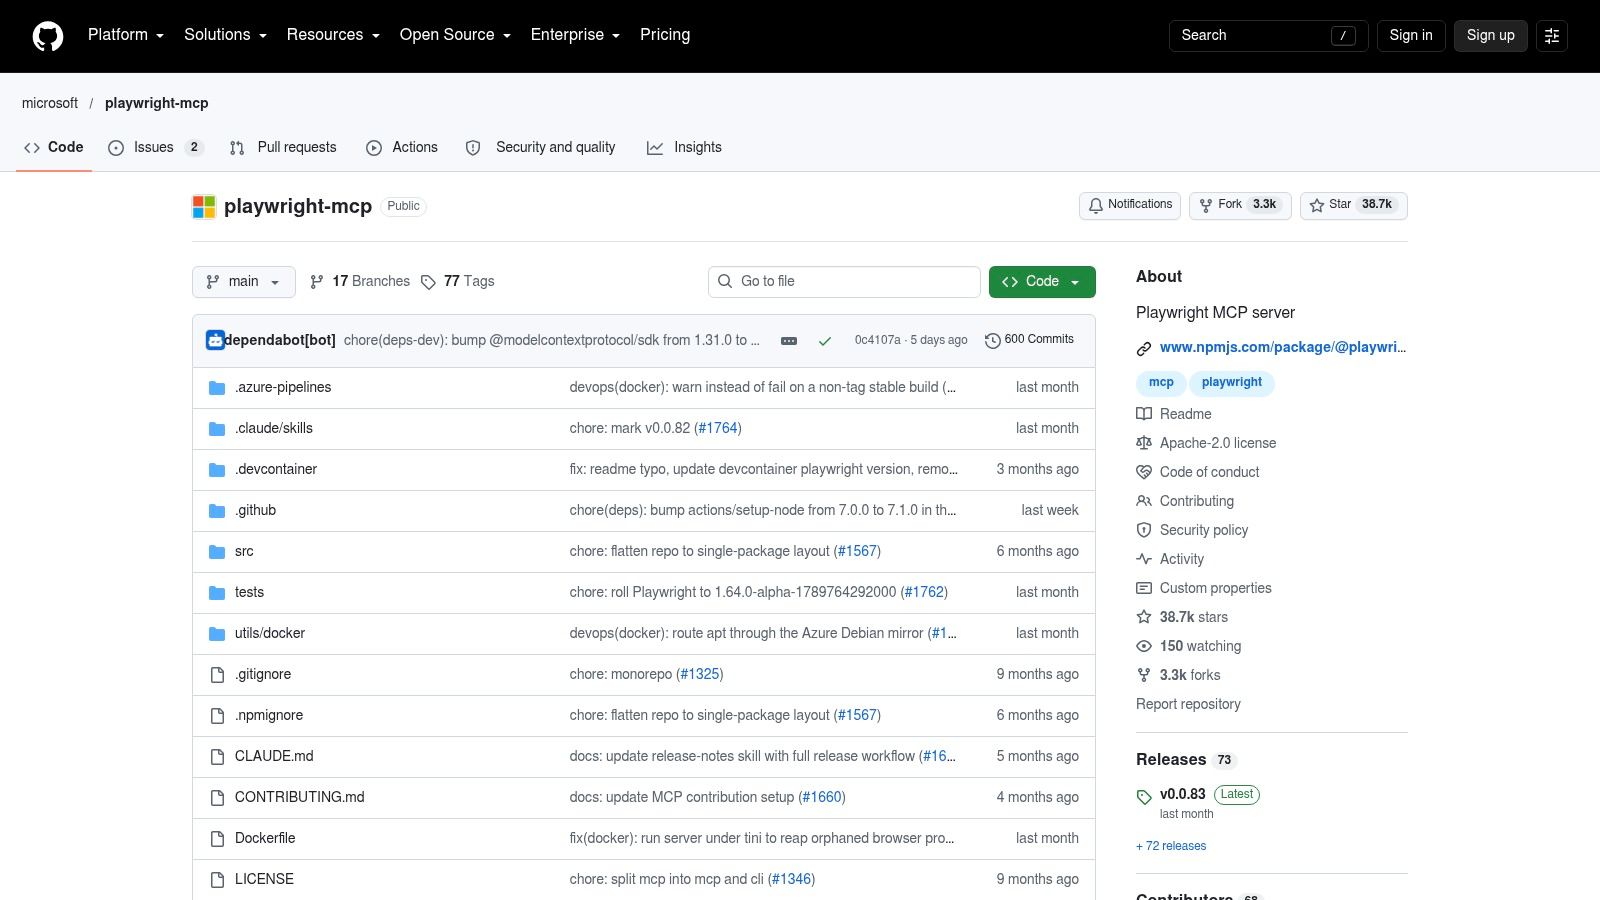Screen dimensions: 1600x900
Task: Expand the commit message ellipsis button
Action: [x=789, y=341]
